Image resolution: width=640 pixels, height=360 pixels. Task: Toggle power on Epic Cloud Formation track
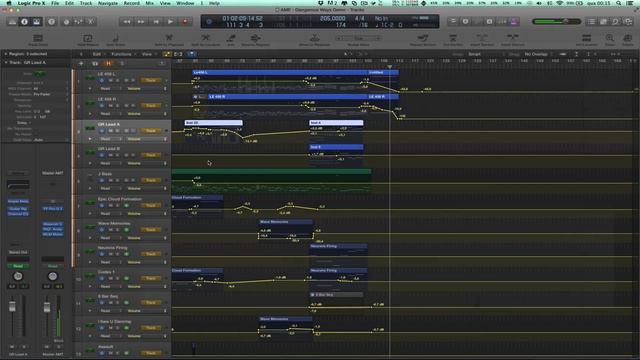click(102, 205)
